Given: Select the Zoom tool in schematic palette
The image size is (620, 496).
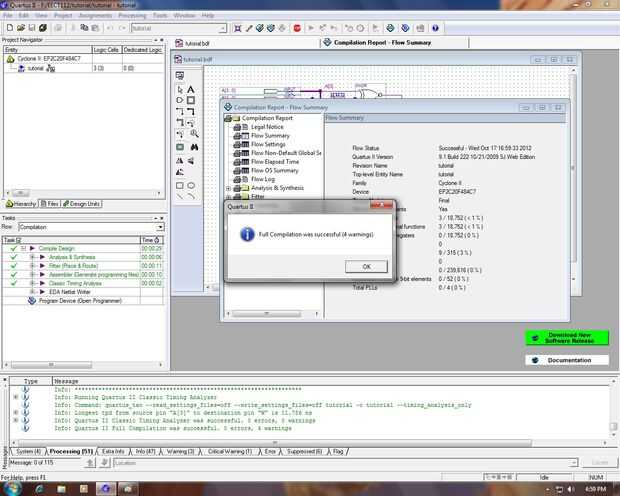Looking at the screenshot, I should click(x=194, y=134).
